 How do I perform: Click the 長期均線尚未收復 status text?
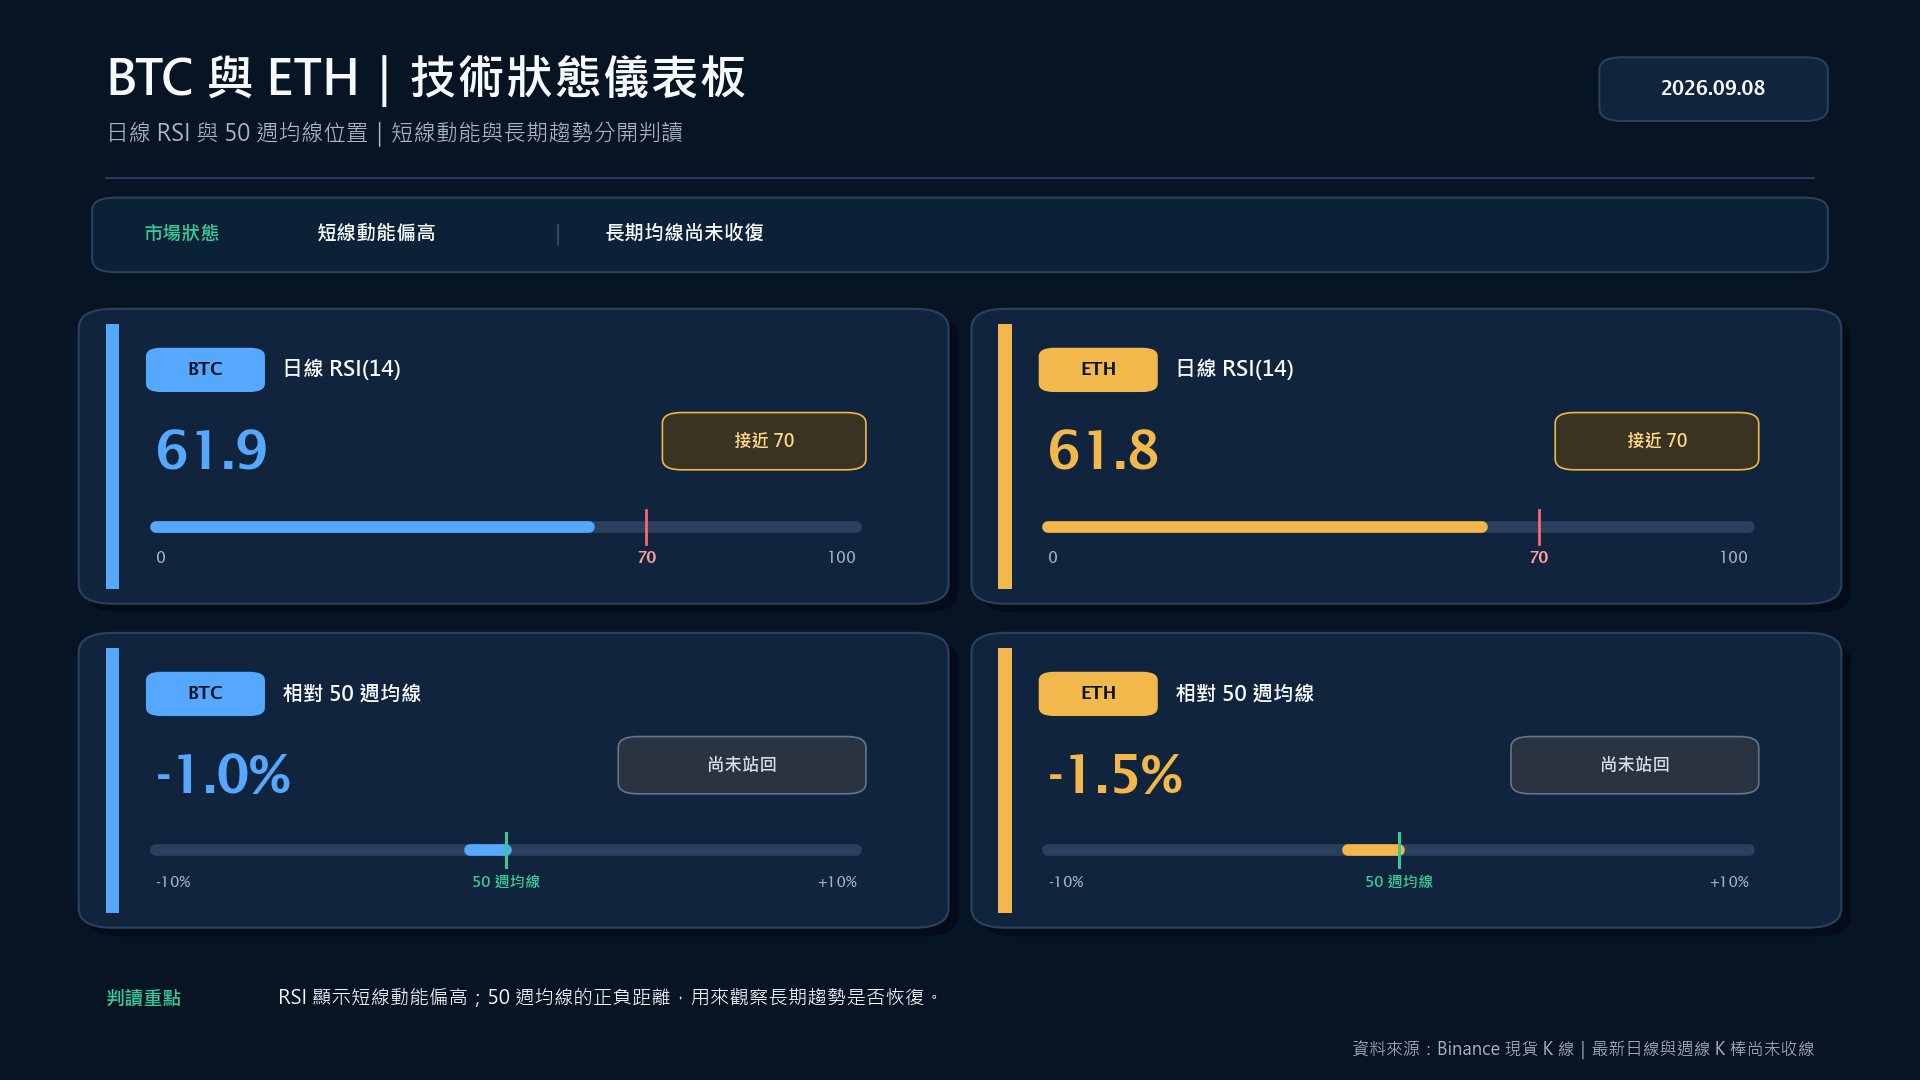[685, 233]
